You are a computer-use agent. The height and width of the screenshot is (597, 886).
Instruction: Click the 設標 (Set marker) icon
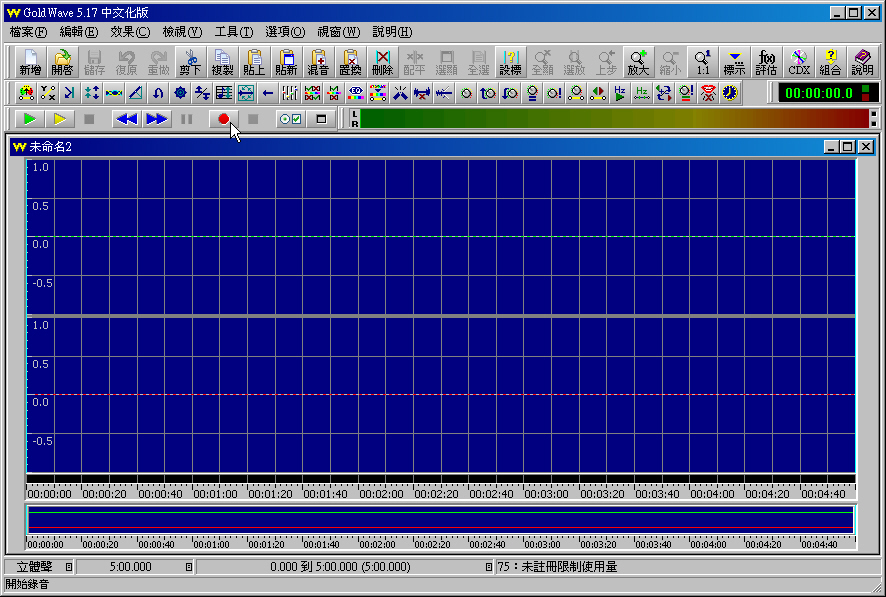click(510, 62)
